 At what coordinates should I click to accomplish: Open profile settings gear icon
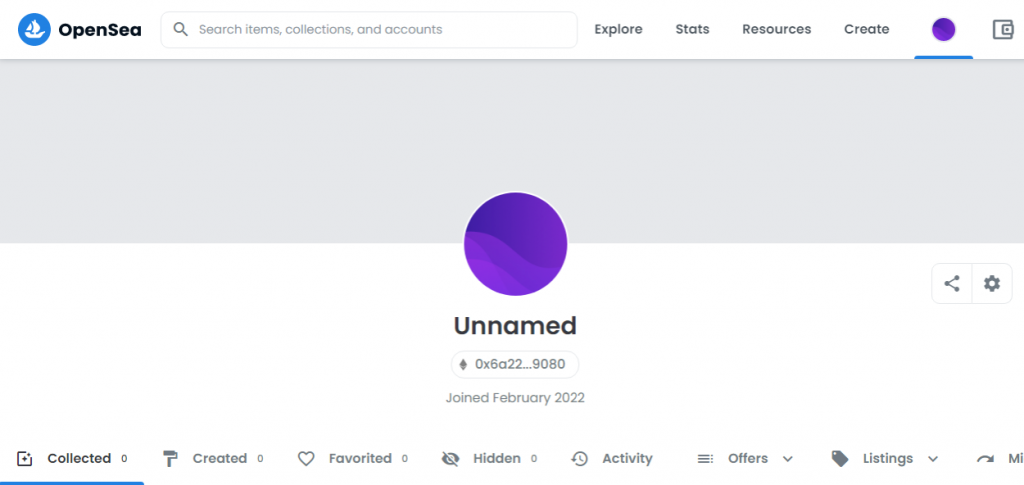click(x=991, y=284)
